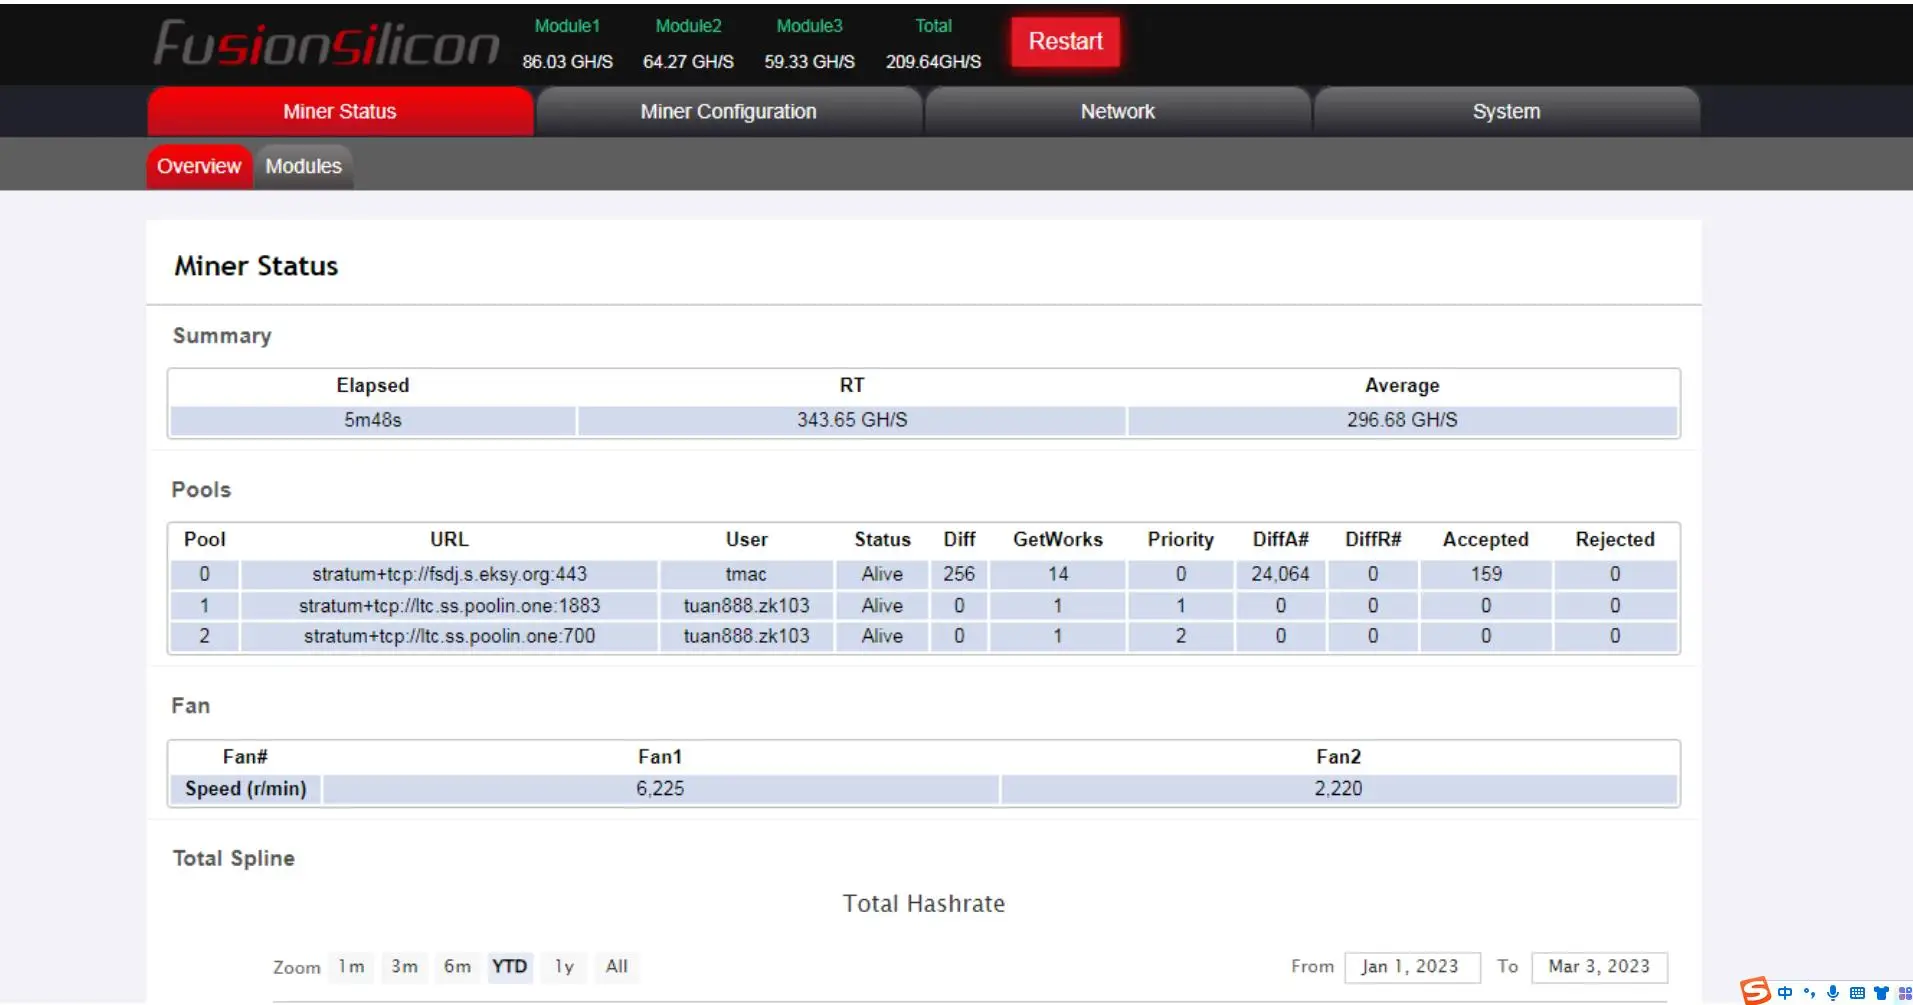Open the soft keyboard icon in IME bar
The width and height of the screenshot is (1913, 1005).
1857,993
